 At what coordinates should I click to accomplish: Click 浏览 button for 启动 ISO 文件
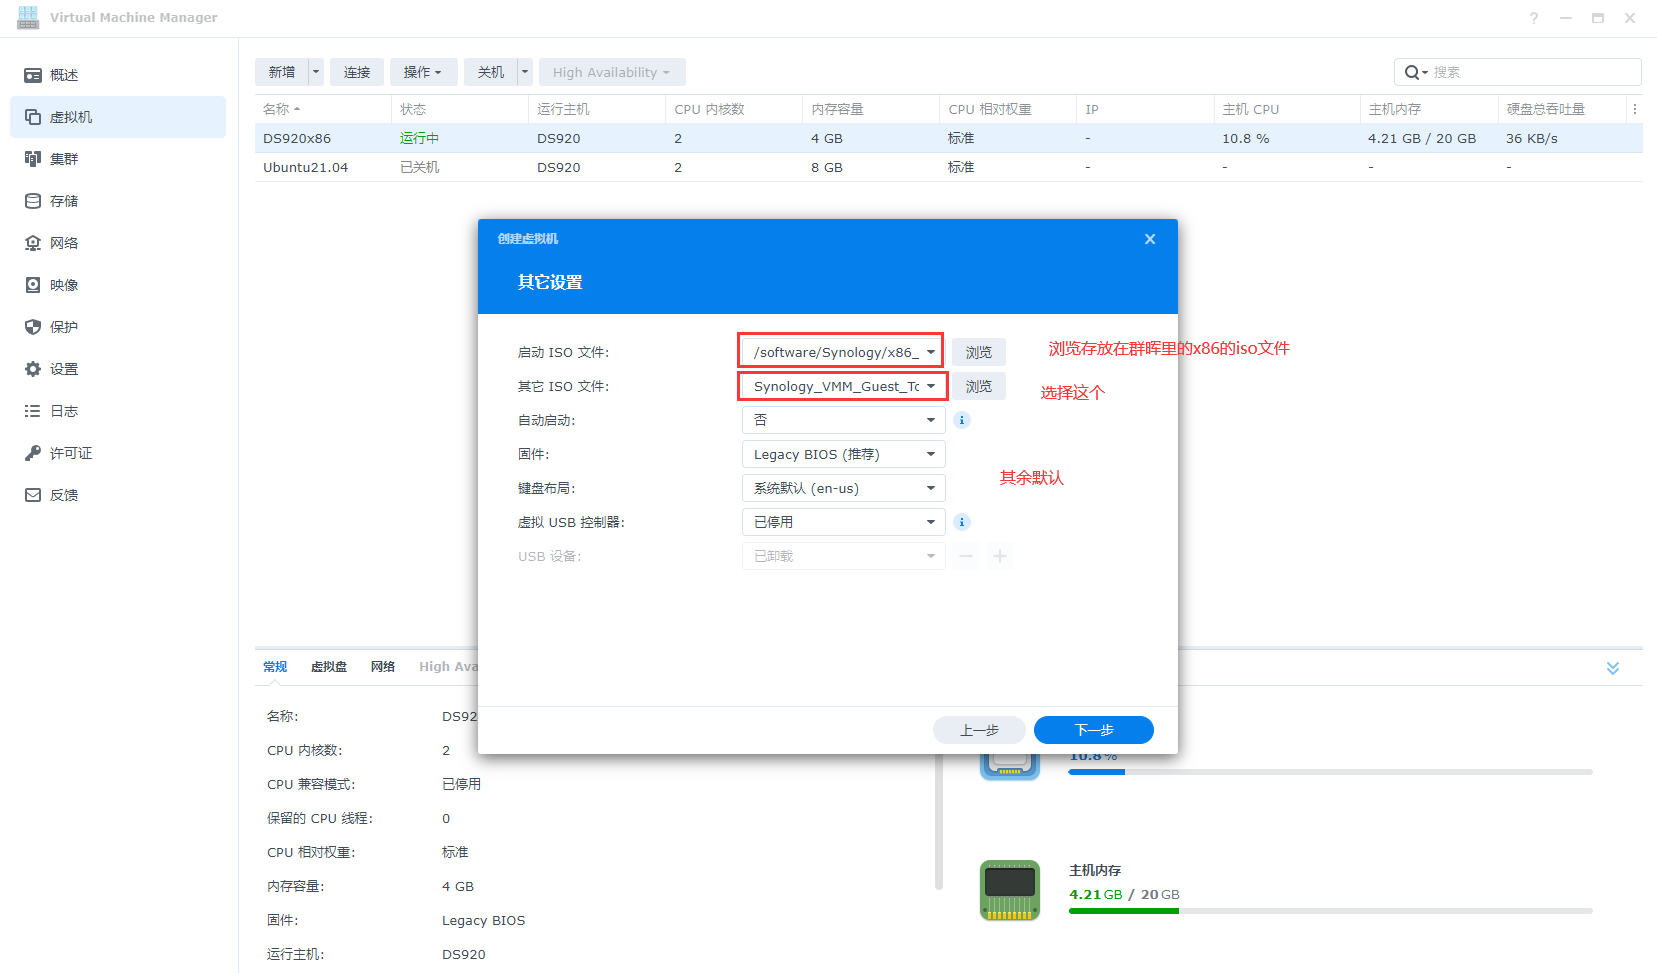[x=978, y=352]
